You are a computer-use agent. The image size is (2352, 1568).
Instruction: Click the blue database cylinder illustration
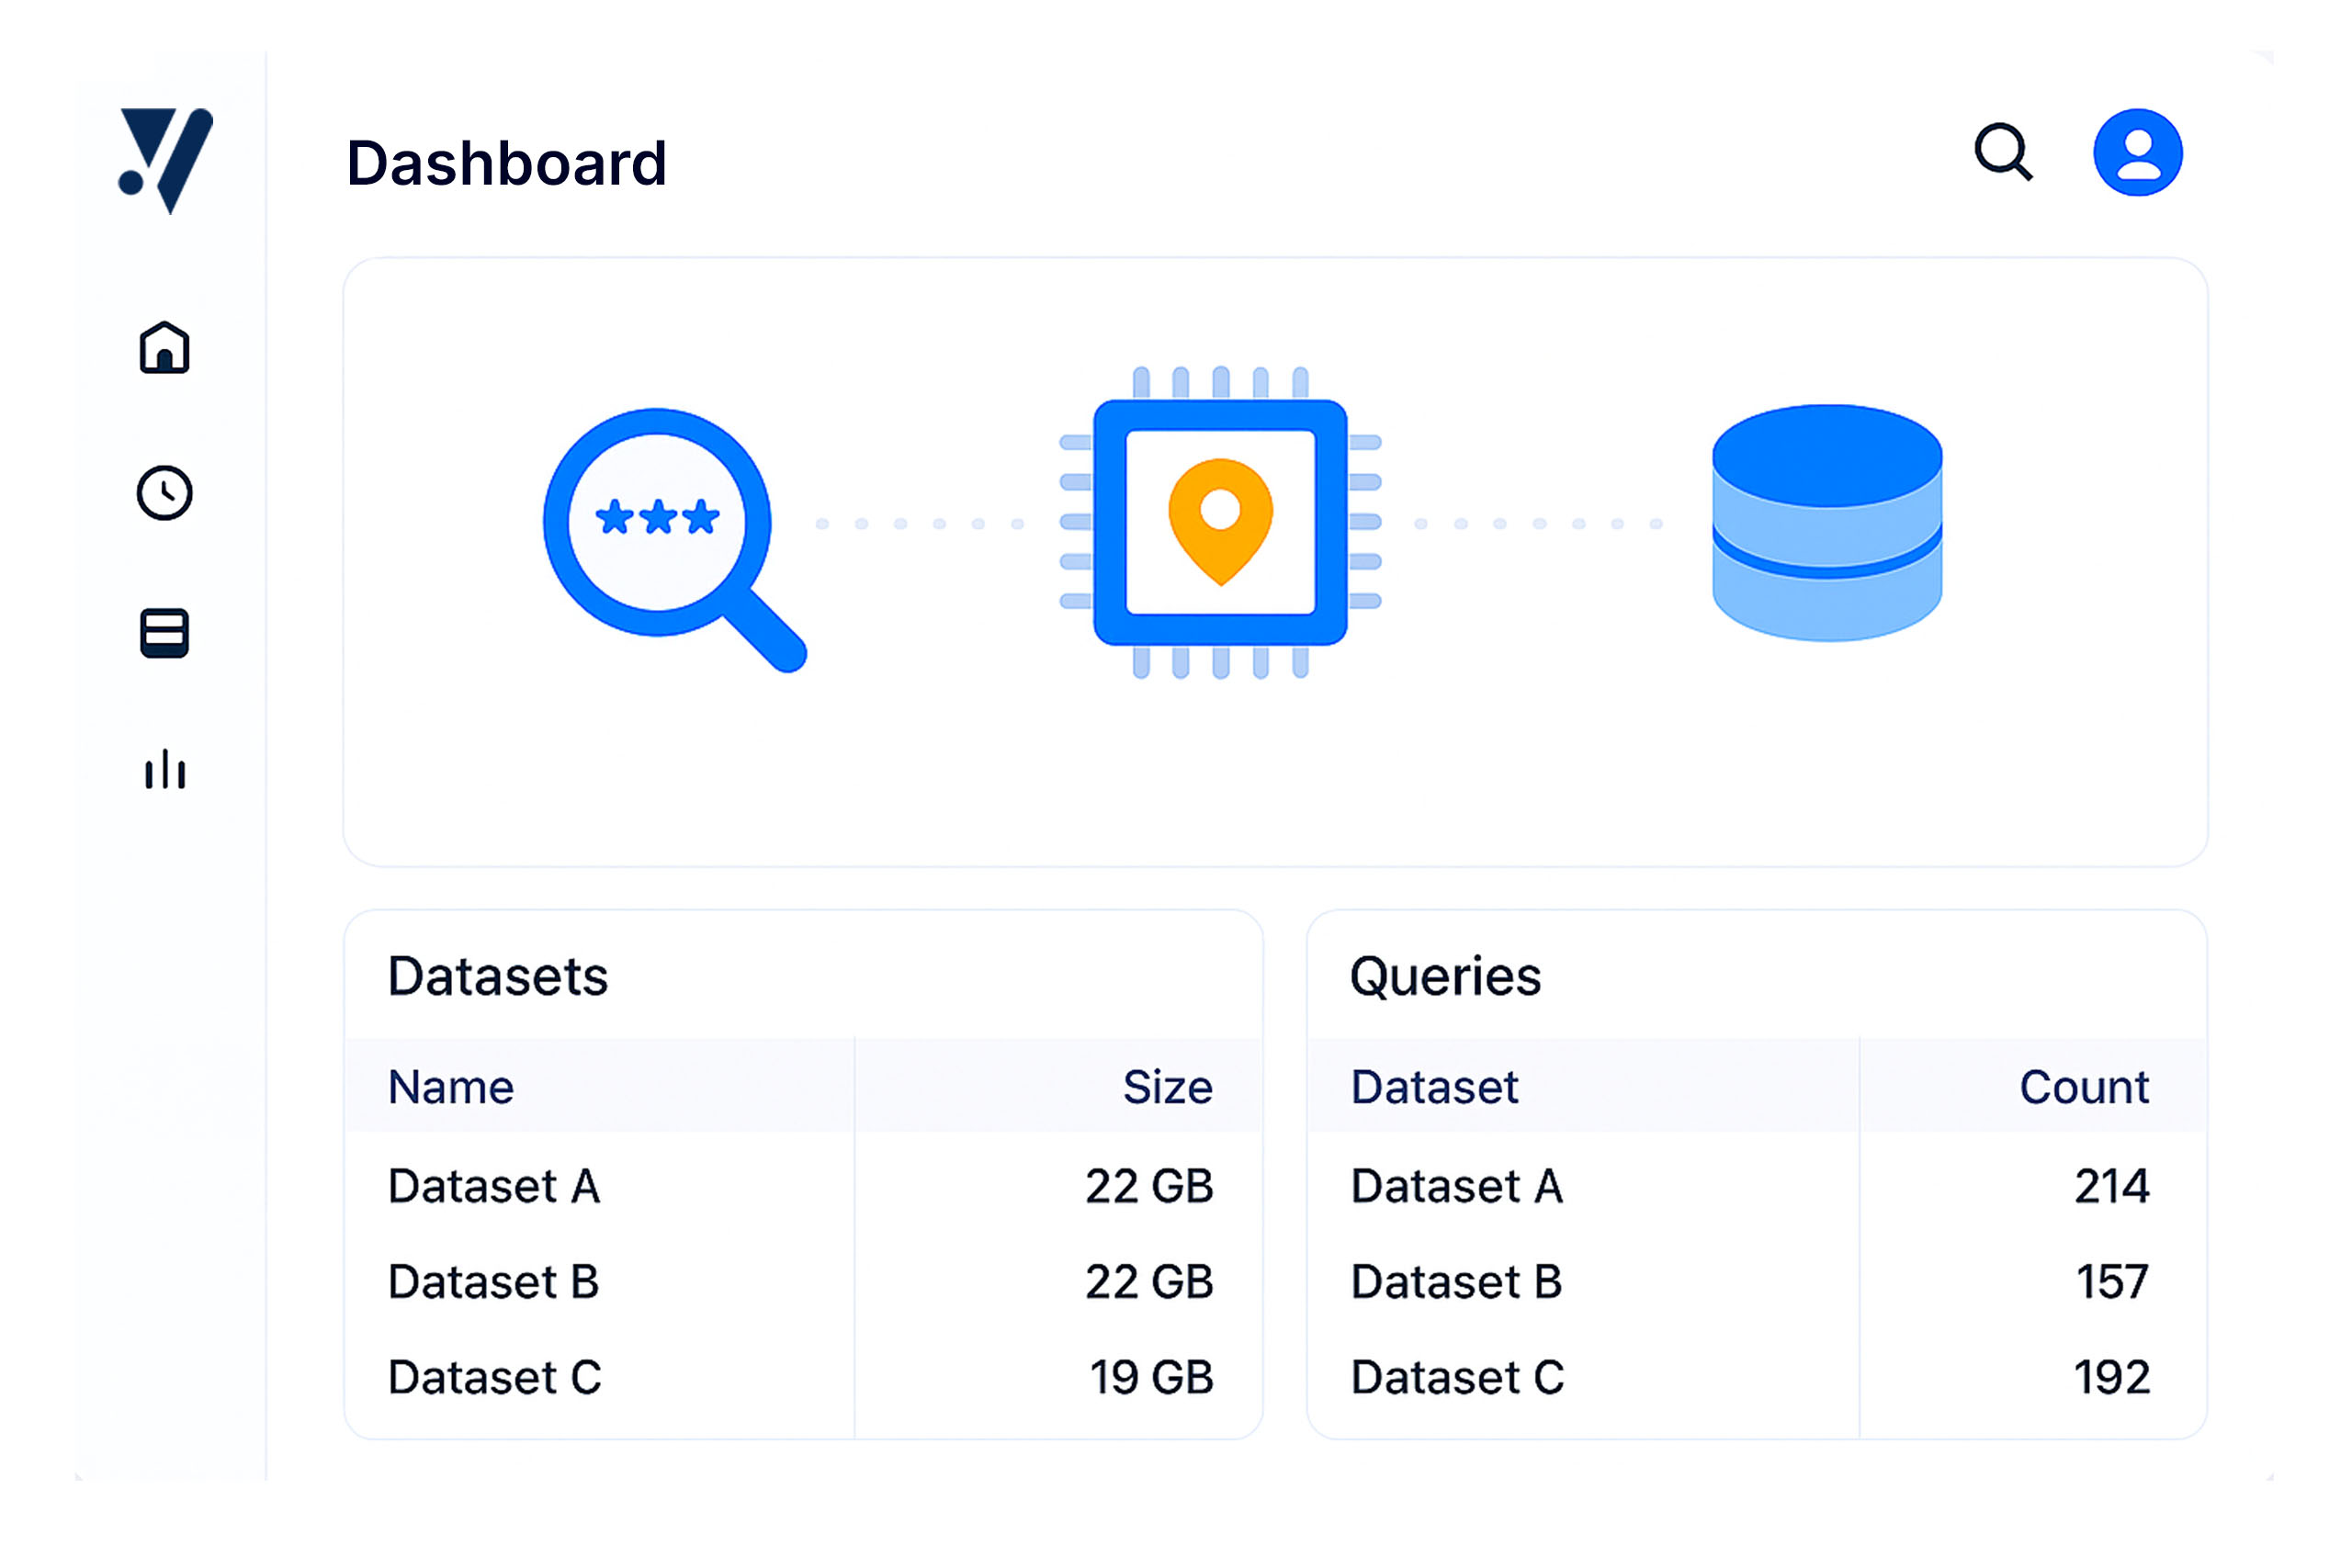click(x=1826, y=522)
